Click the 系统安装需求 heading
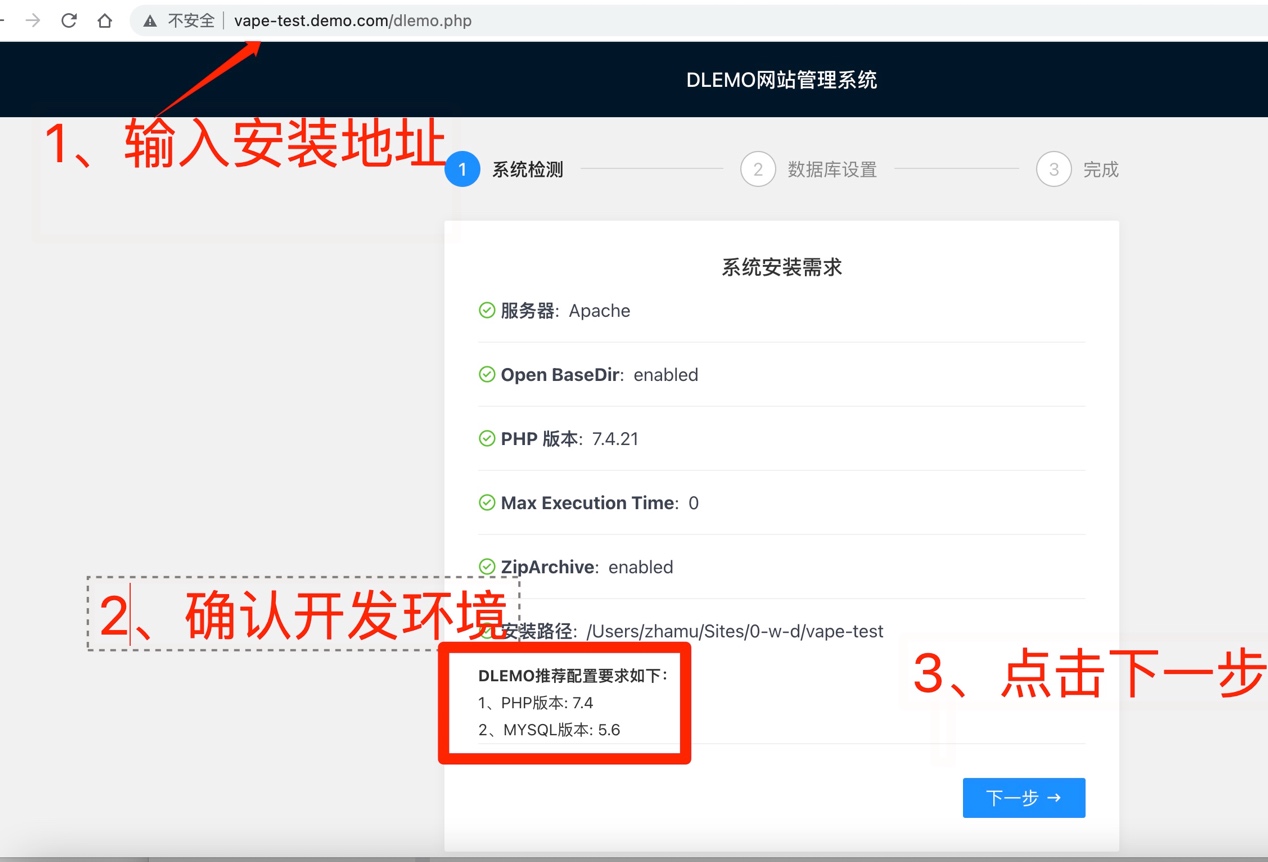Image resolution: width=1268 pixels, height=862 pixels. pyautogui.click(x=781, y=268)
